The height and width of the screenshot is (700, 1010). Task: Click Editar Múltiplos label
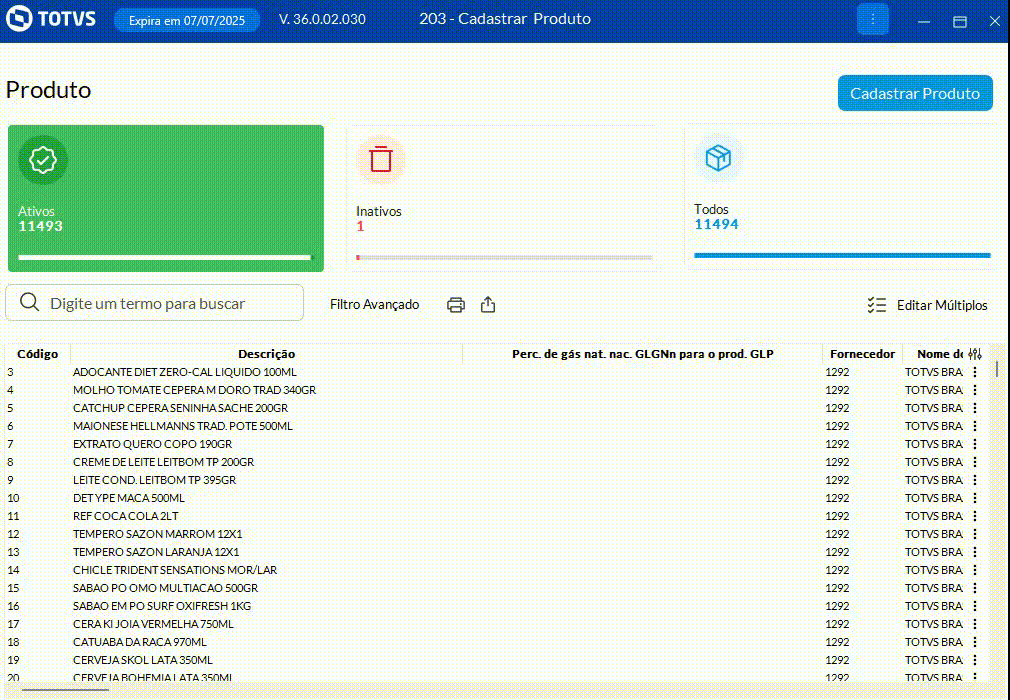(x=942, y=305)
